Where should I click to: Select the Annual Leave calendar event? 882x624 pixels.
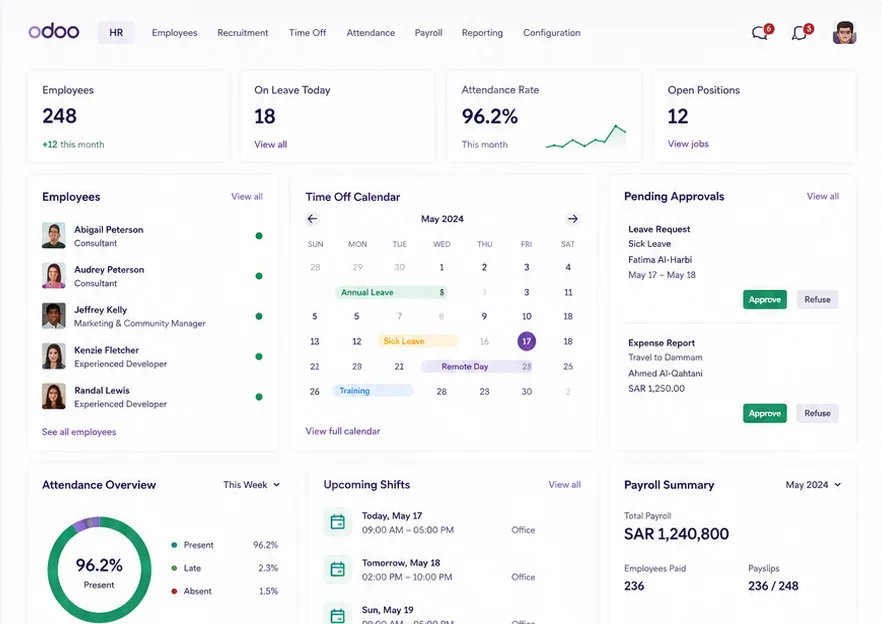tap(392, 292)
